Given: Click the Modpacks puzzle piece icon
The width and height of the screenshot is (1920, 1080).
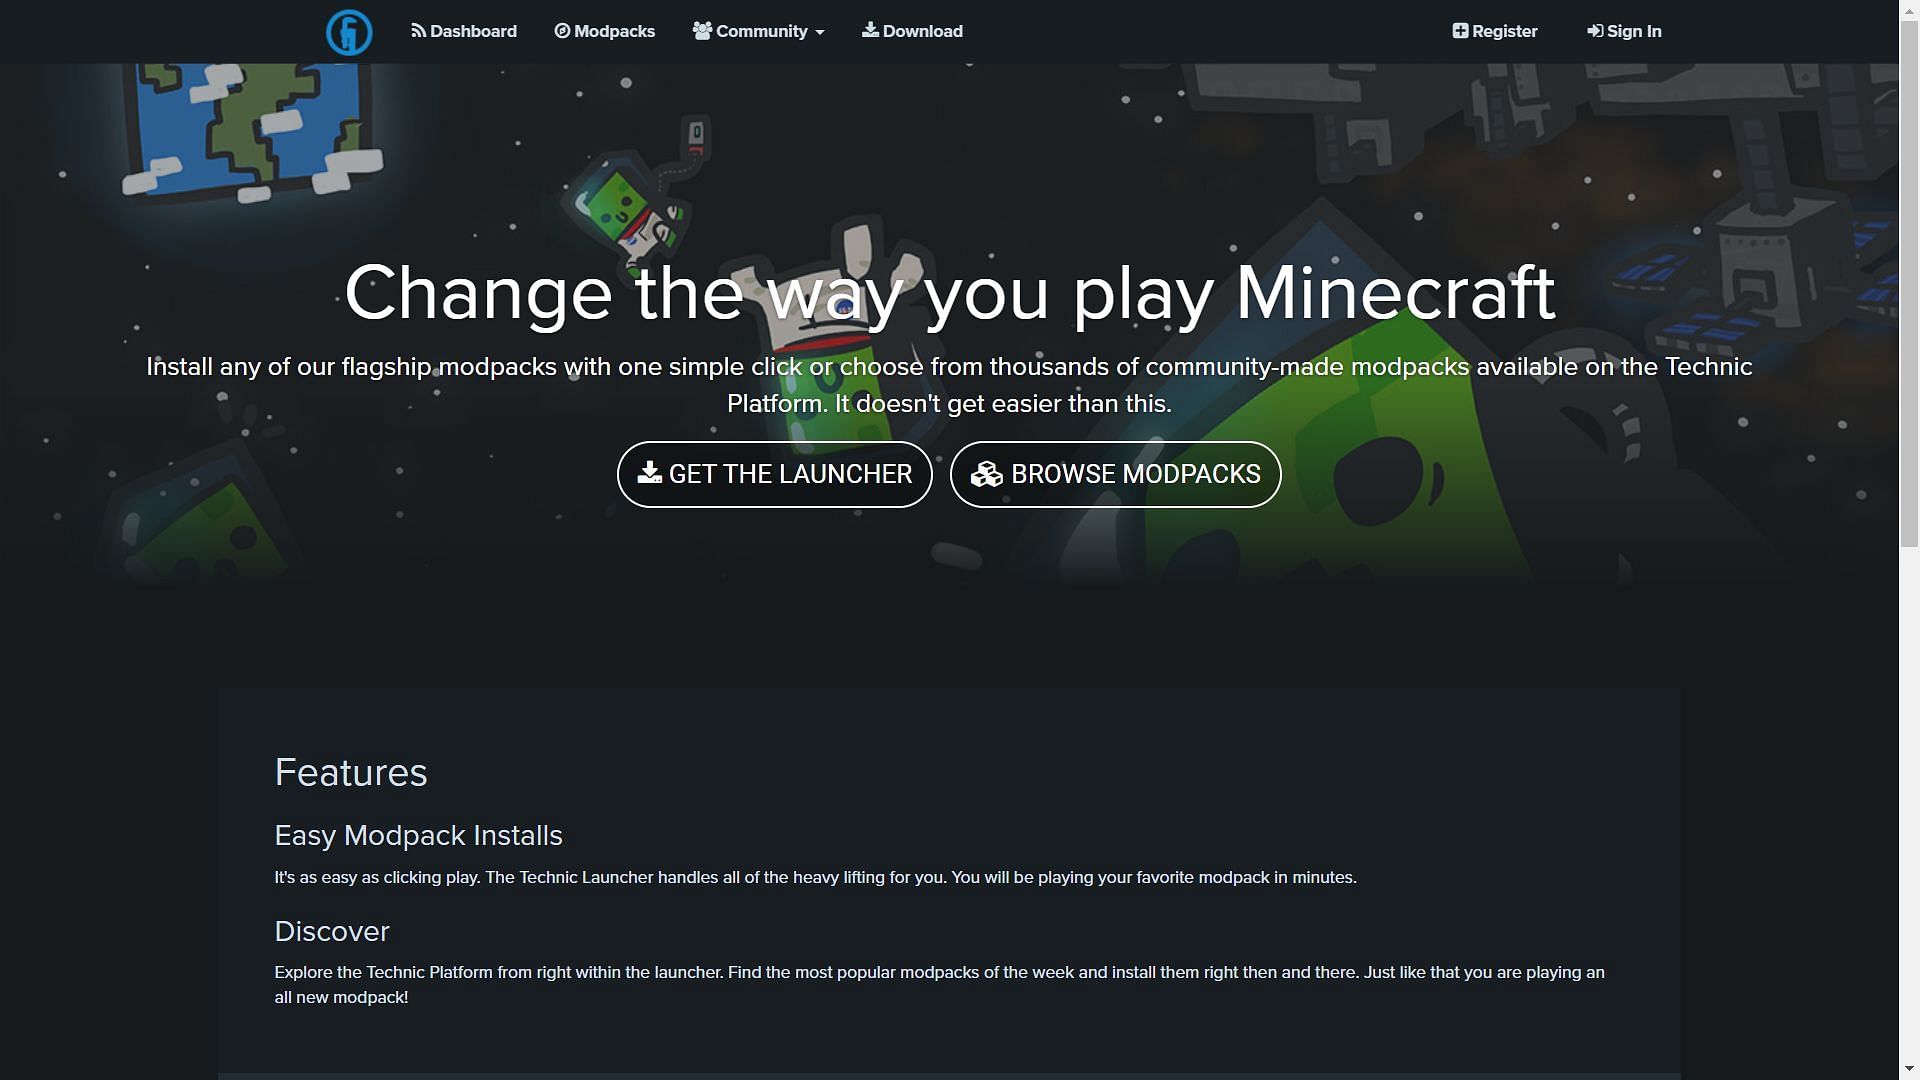Looking at the screenshot, I should [560, 30].
